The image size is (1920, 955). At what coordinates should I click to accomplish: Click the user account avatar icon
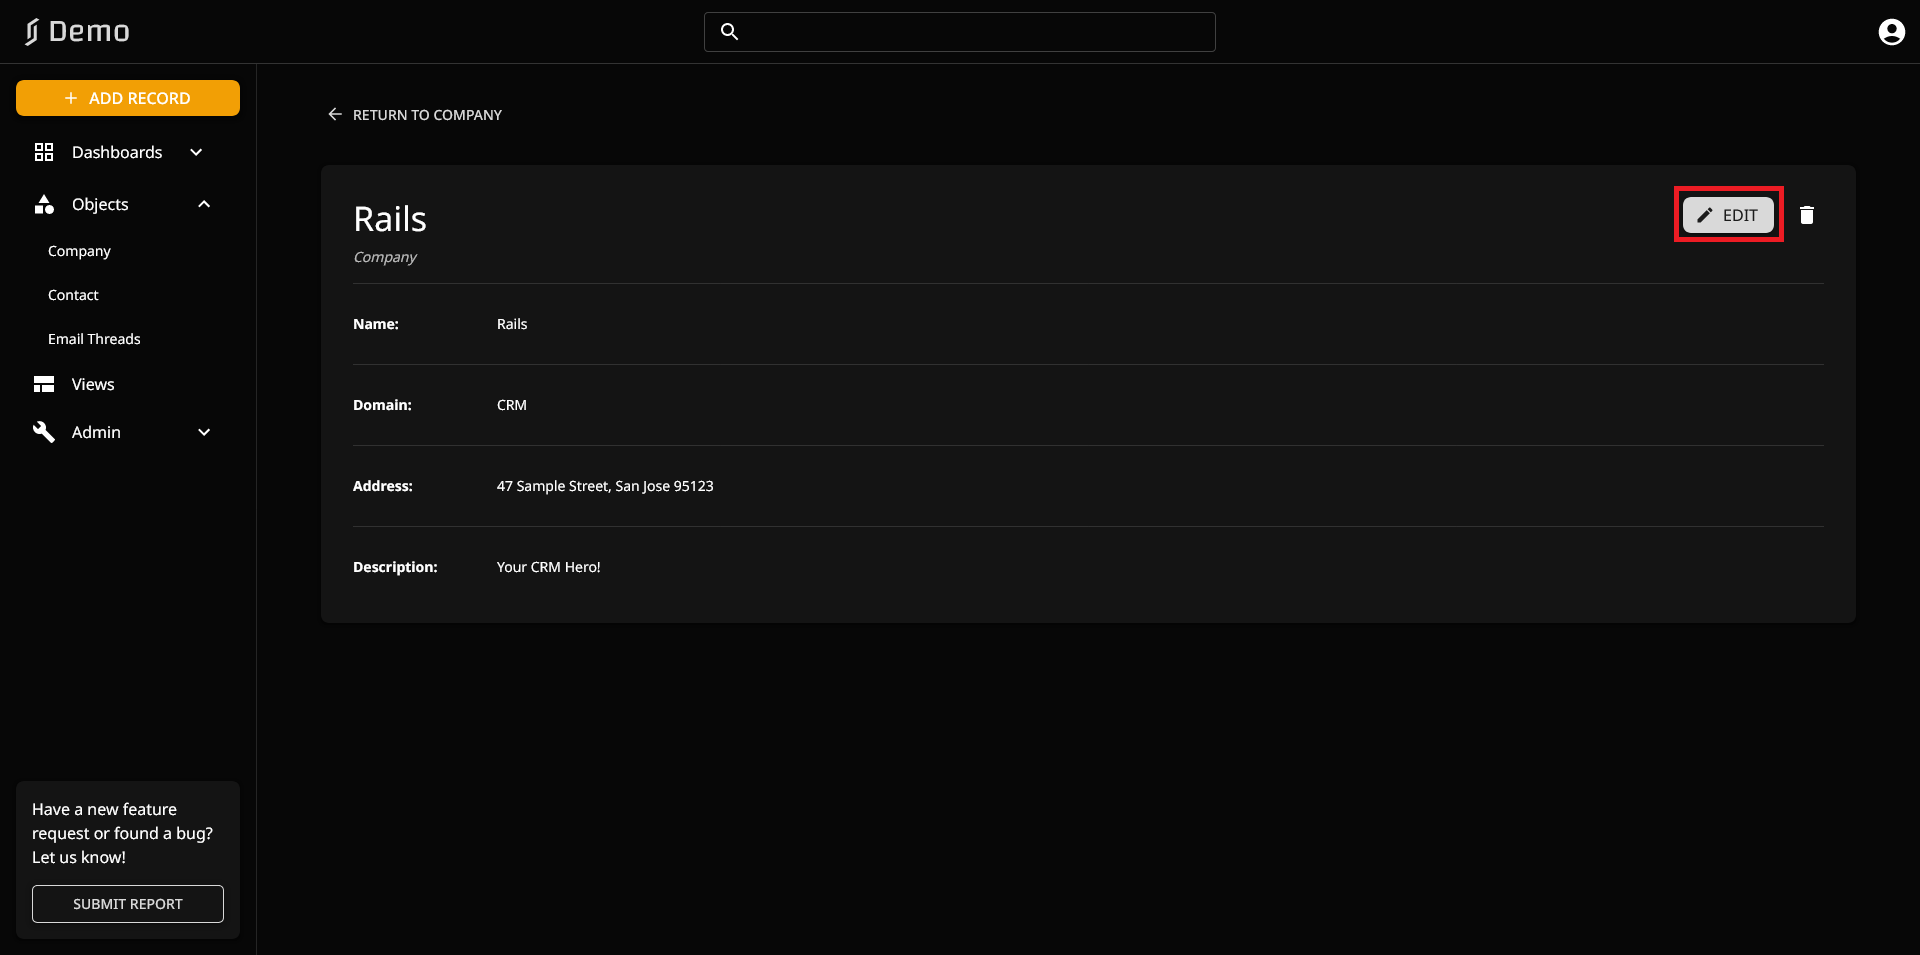[x=1891, y=32]
